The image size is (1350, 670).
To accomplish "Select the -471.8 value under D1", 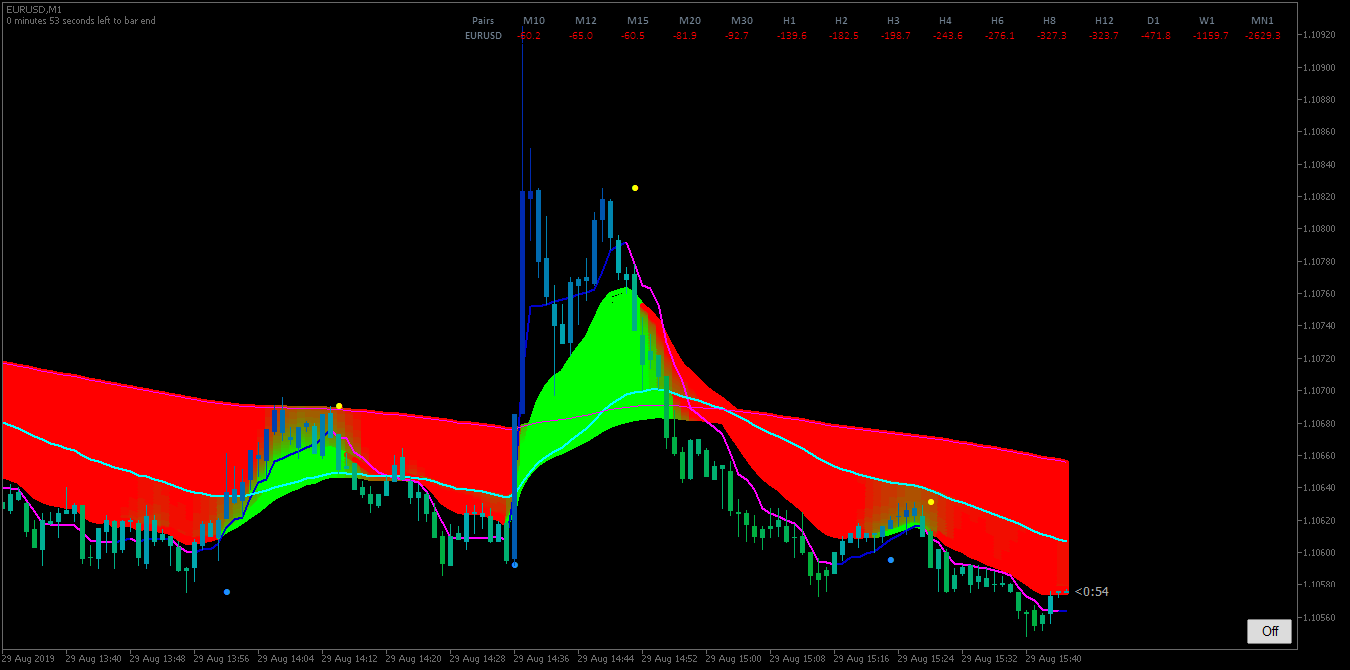I will (1156, 36).
